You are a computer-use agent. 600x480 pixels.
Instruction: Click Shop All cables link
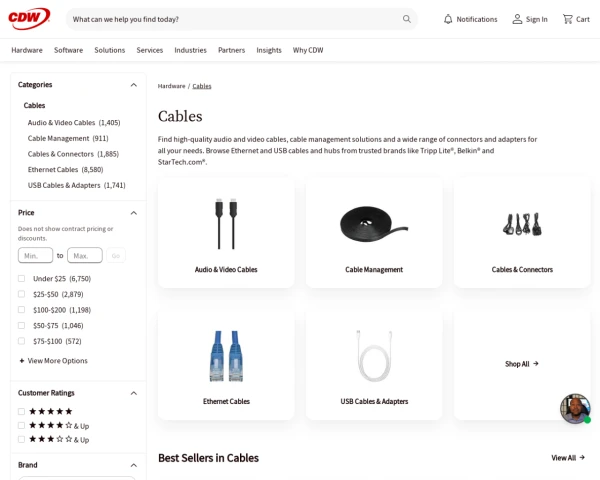coord(522,364)
